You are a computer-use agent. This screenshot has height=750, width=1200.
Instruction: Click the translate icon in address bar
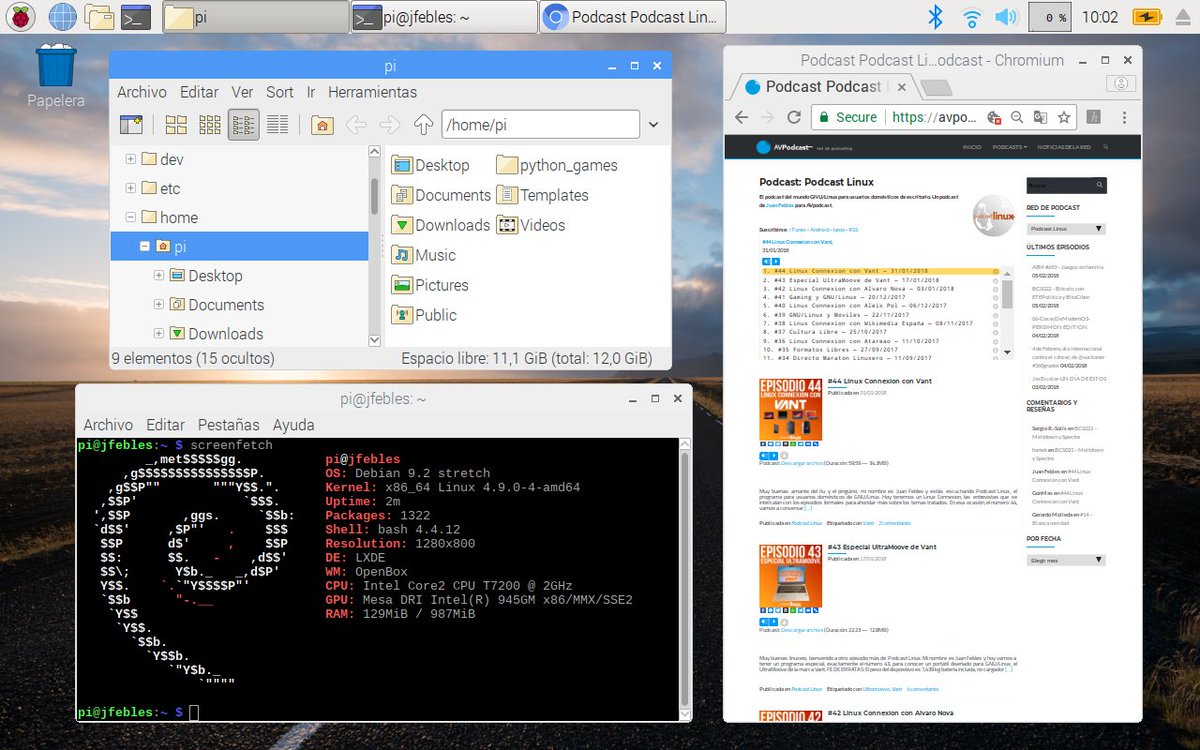click(1041, 117)
